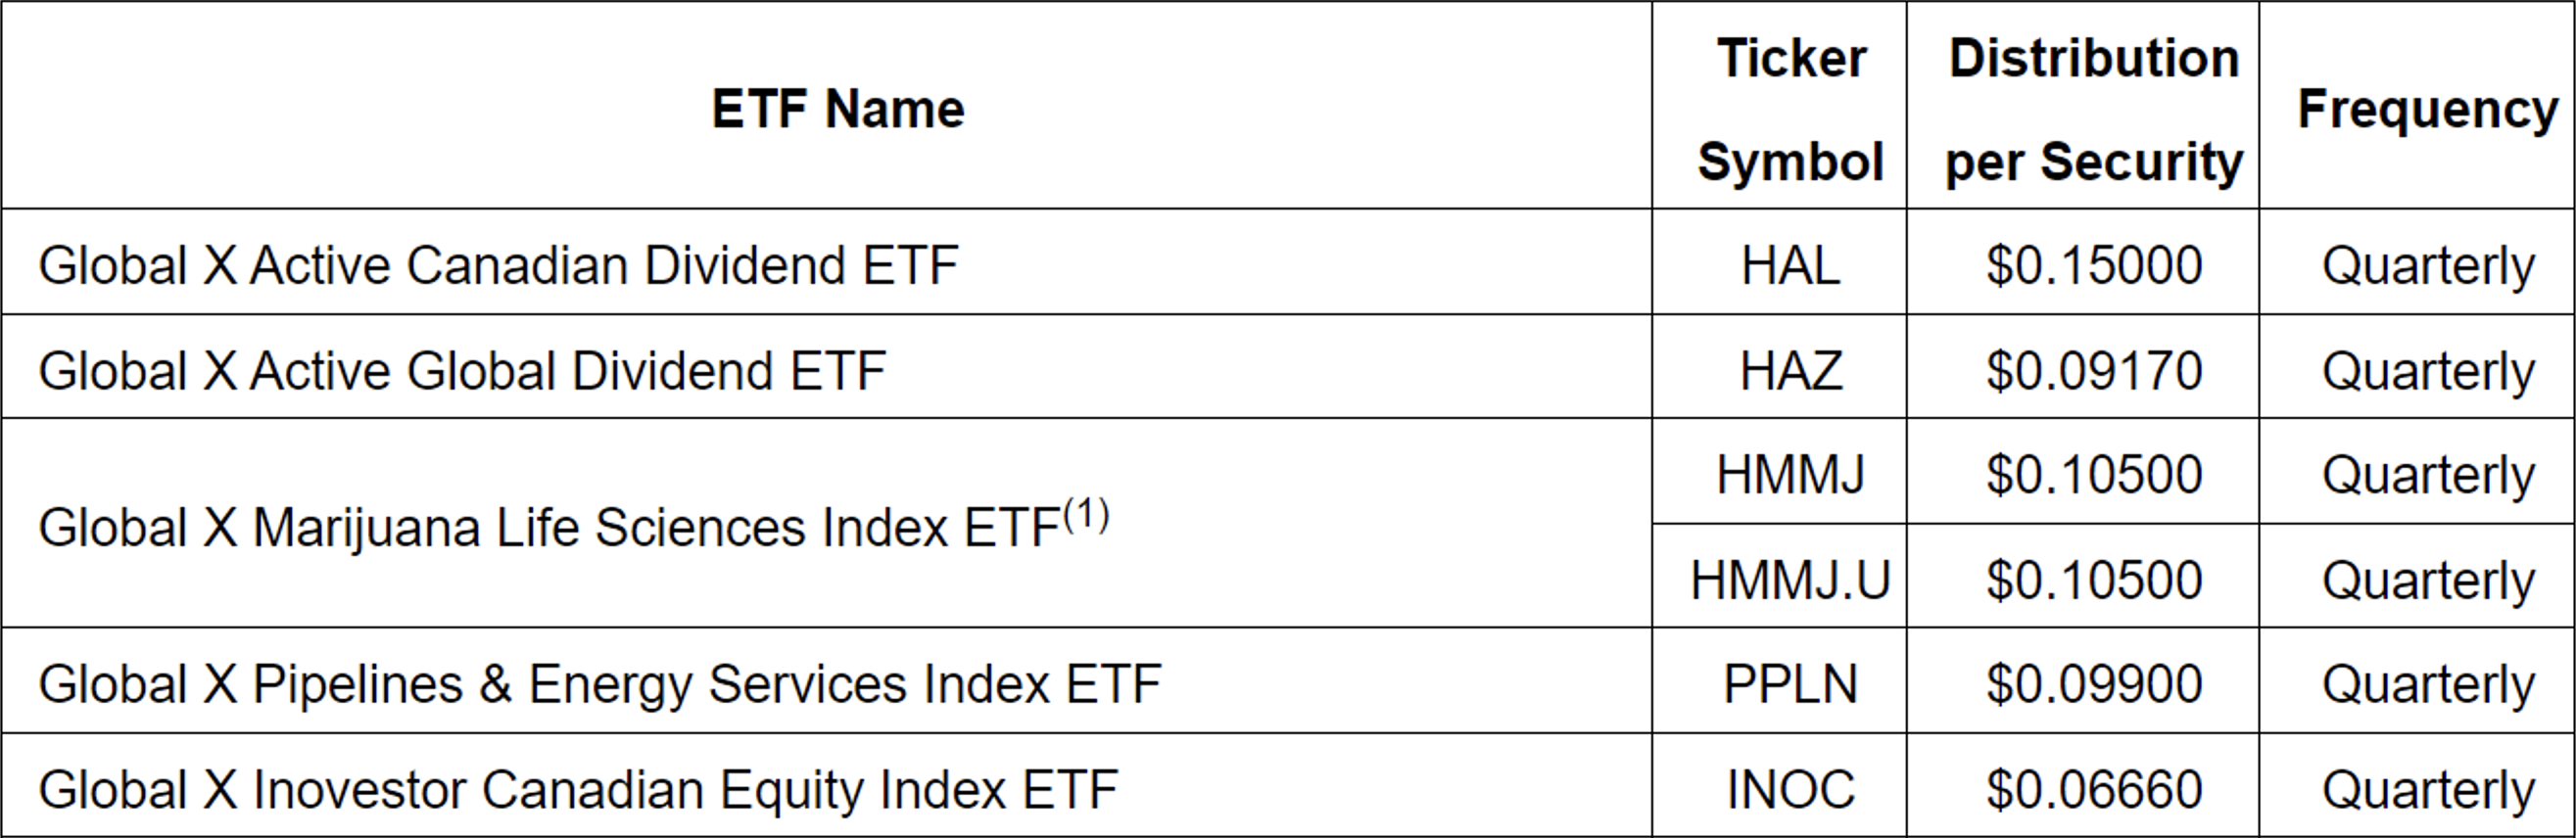2576x838 pixels.
Task: Click Global X Active Canadian Dividend ETF
Action: pos(498,266)
